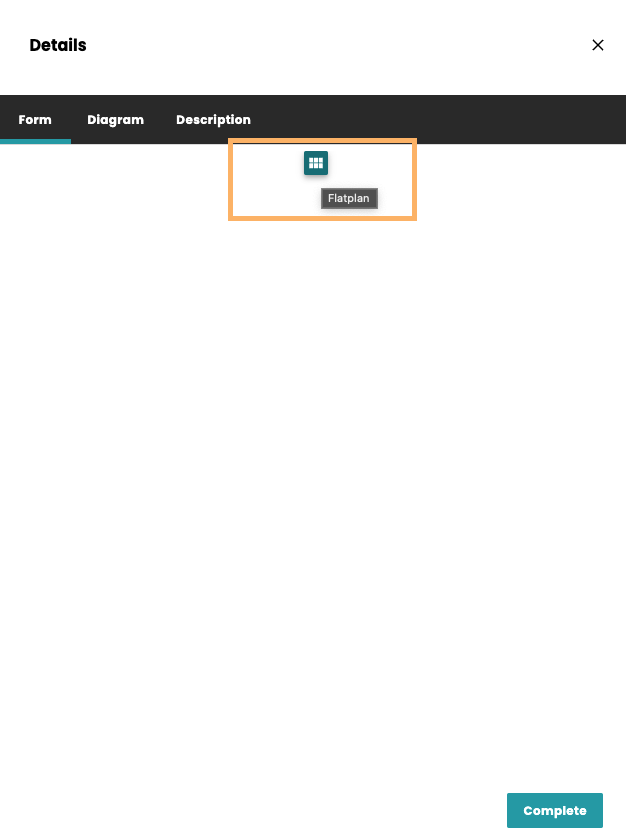The image size is (626, 840).
Task: Show the task Description
Action: coord(213,120)
